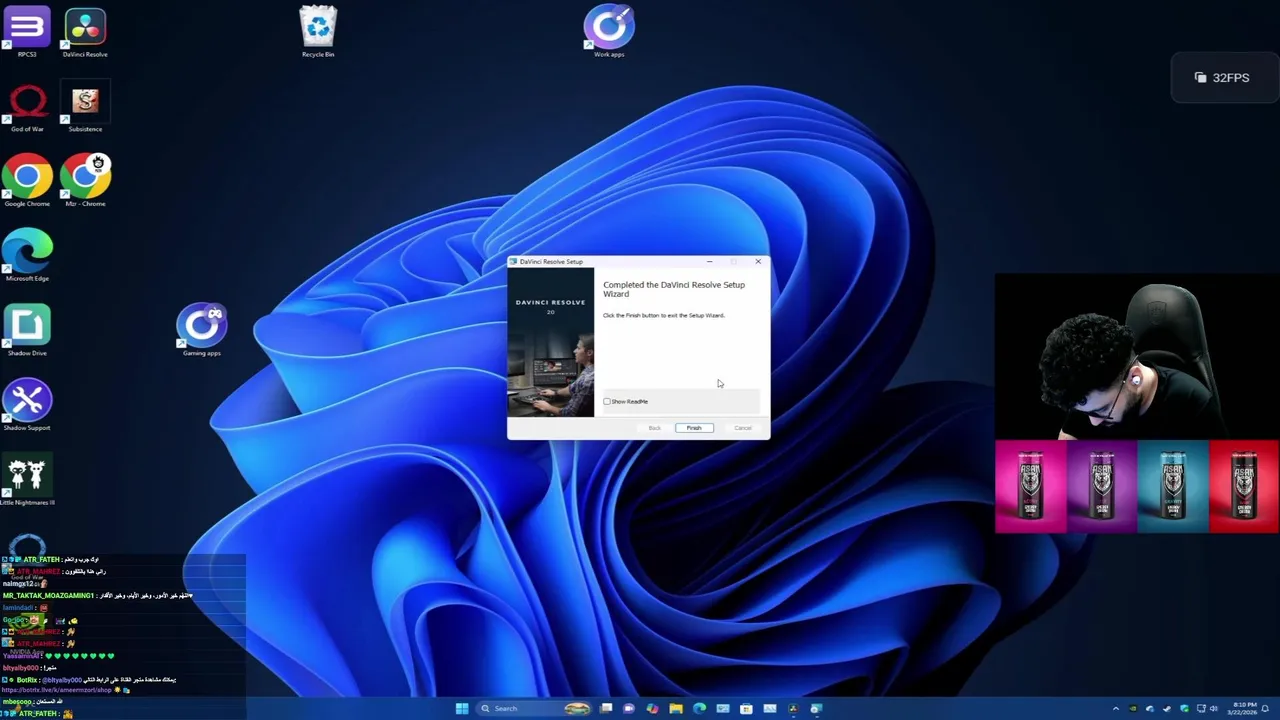Open the DaVinci Resolve desktop icon
1280x720 pixels.
(x=85, y=32)
